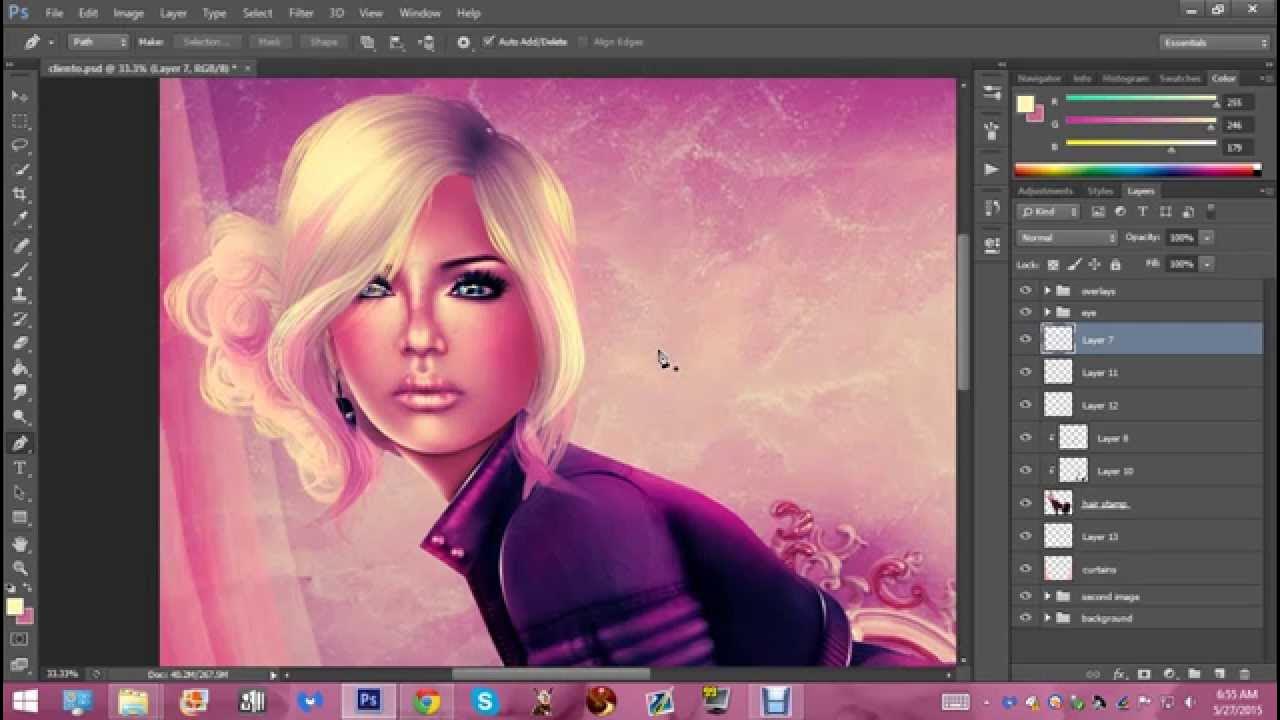Toggle the Auto Add/Delete checkbox

coord(488,42)
